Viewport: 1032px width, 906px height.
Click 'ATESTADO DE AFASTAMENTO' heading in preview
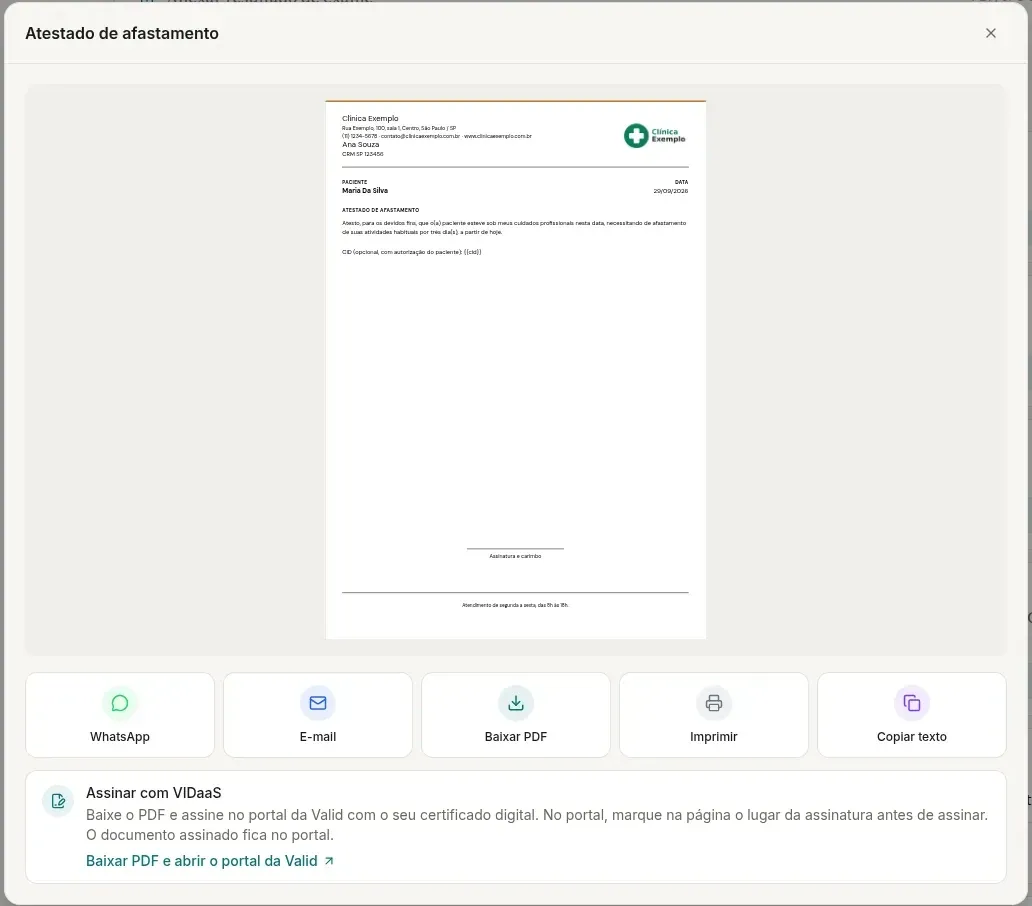pyautogui.click(x=380, y=210)
